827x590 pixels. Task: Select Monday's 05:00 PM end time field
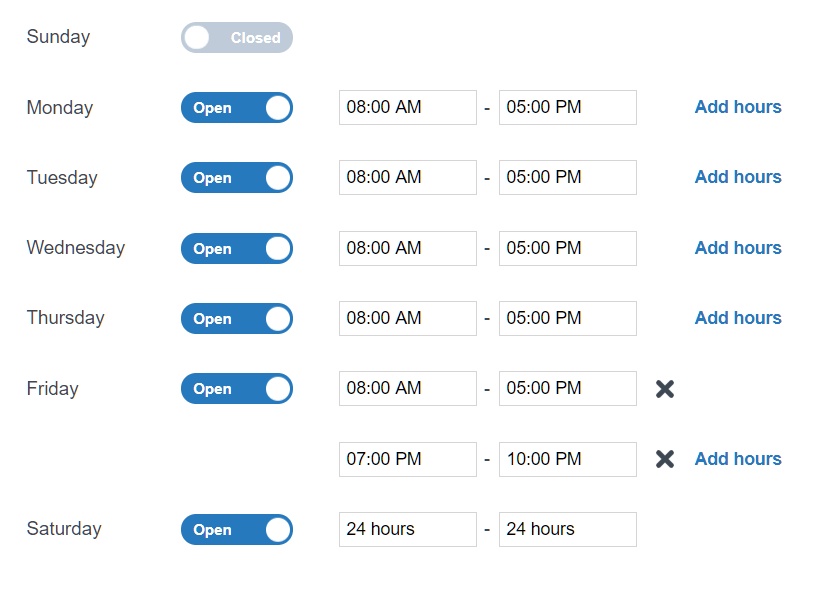[567, 107]
